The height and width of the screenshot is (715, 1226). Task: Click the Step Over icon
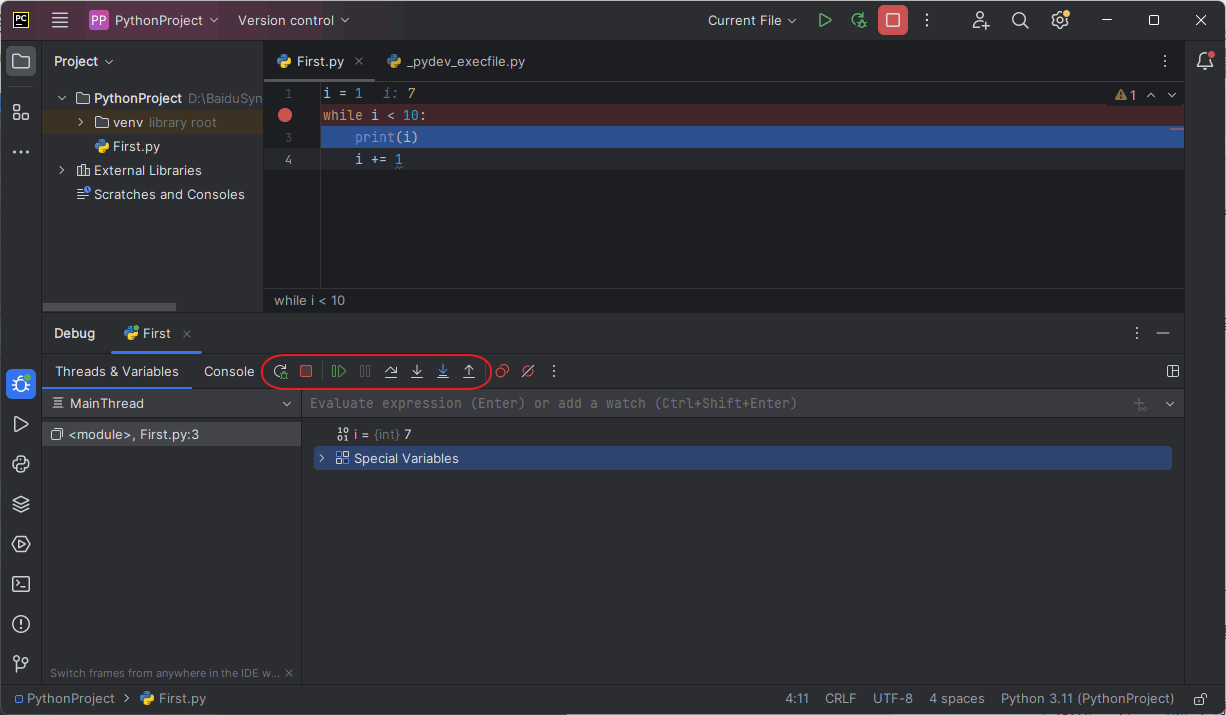click(391, 371)
